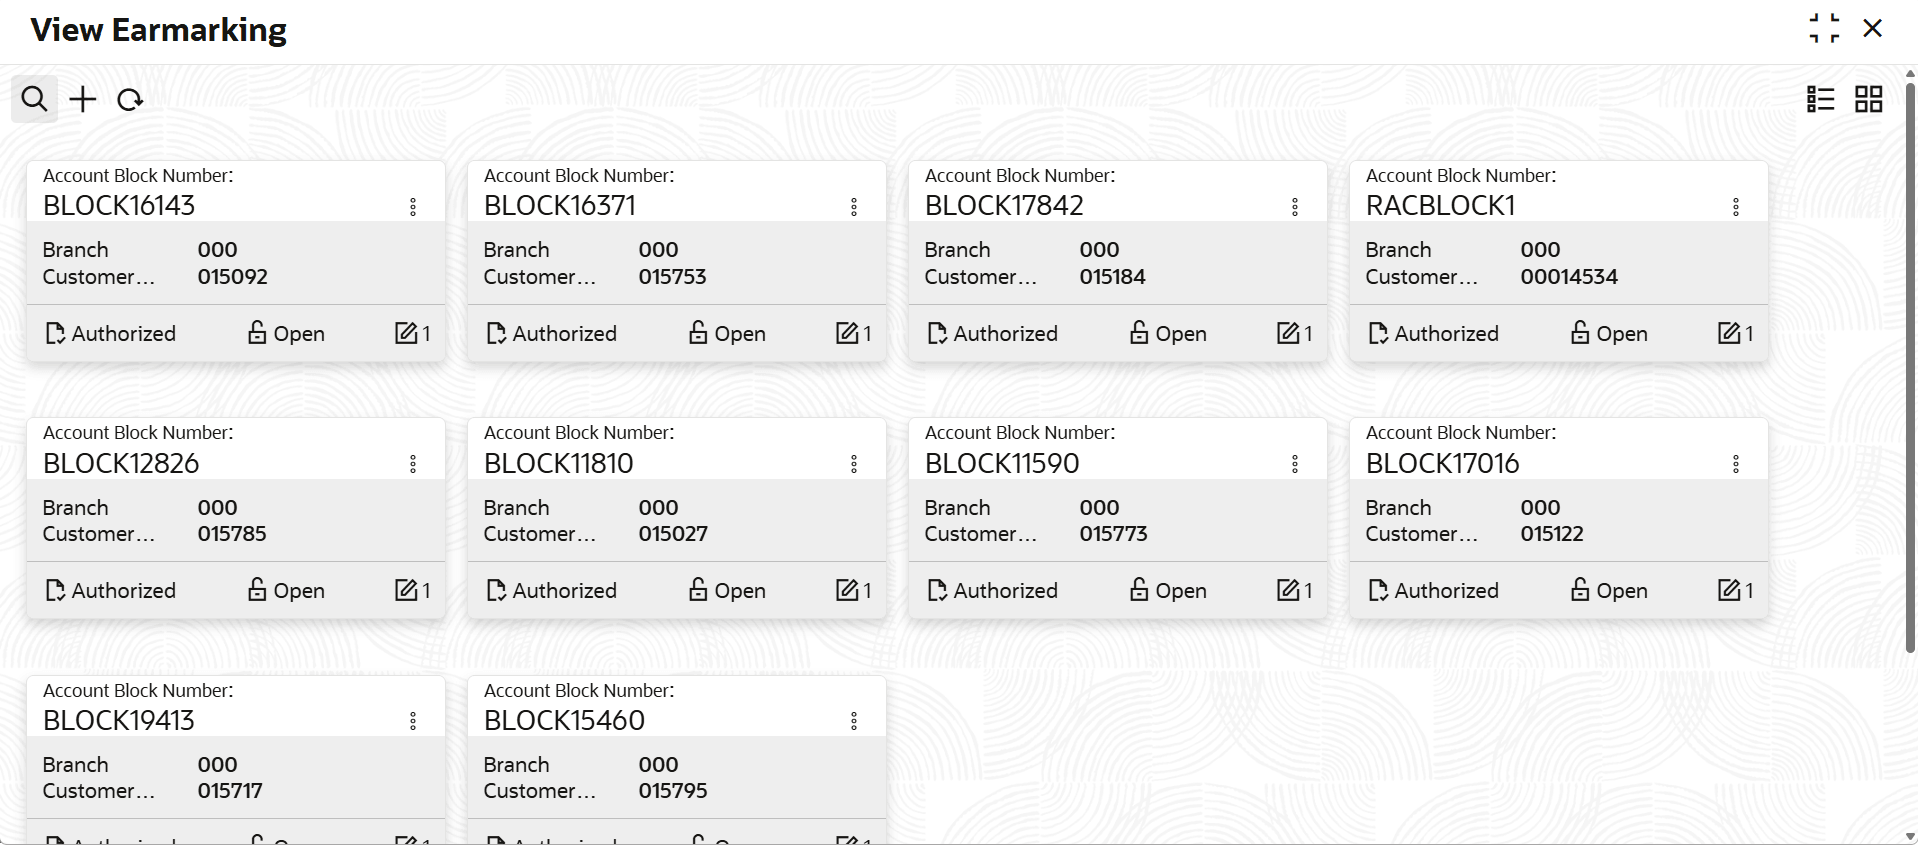The image size is (1918, 845).
Task: Open three-dot menu for BLOCK16143
Action: [x=413, y=207]
